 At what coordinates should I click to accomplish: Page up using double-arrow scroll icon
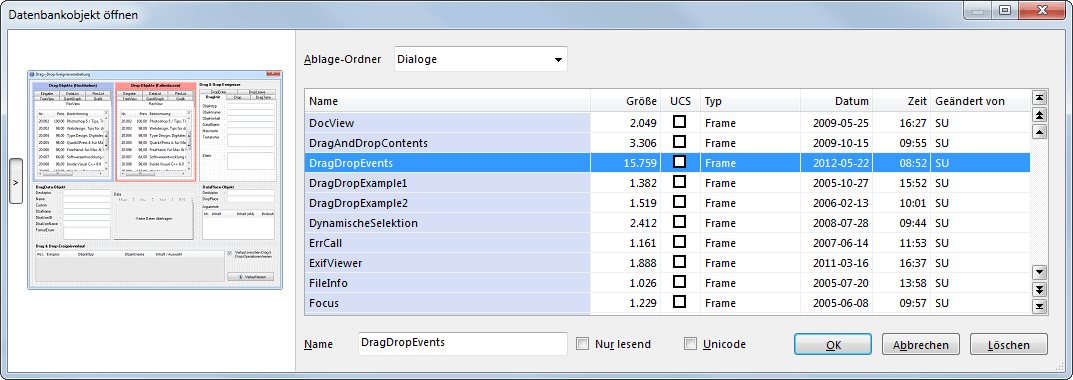click(1040, 115)
